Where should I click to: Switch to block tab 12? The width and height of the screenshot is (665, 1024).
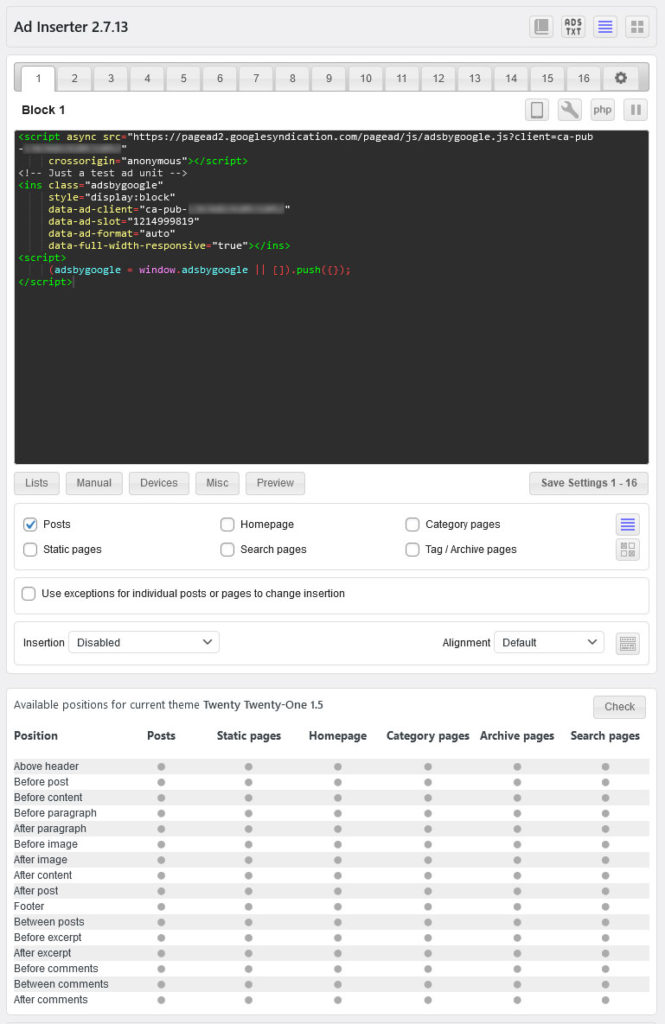438,78
